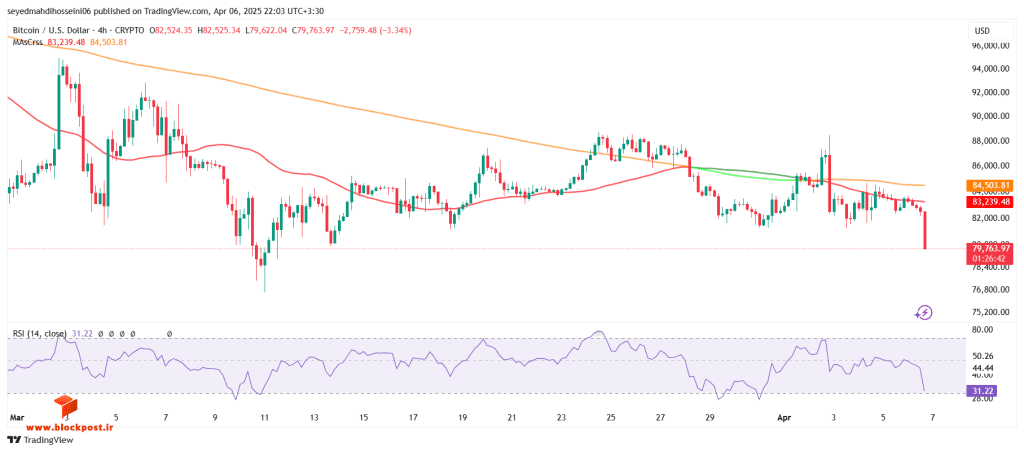Click the orange 84,503.81 MA price label
The image size is (1024, 452).
click(x=988, y=186)
